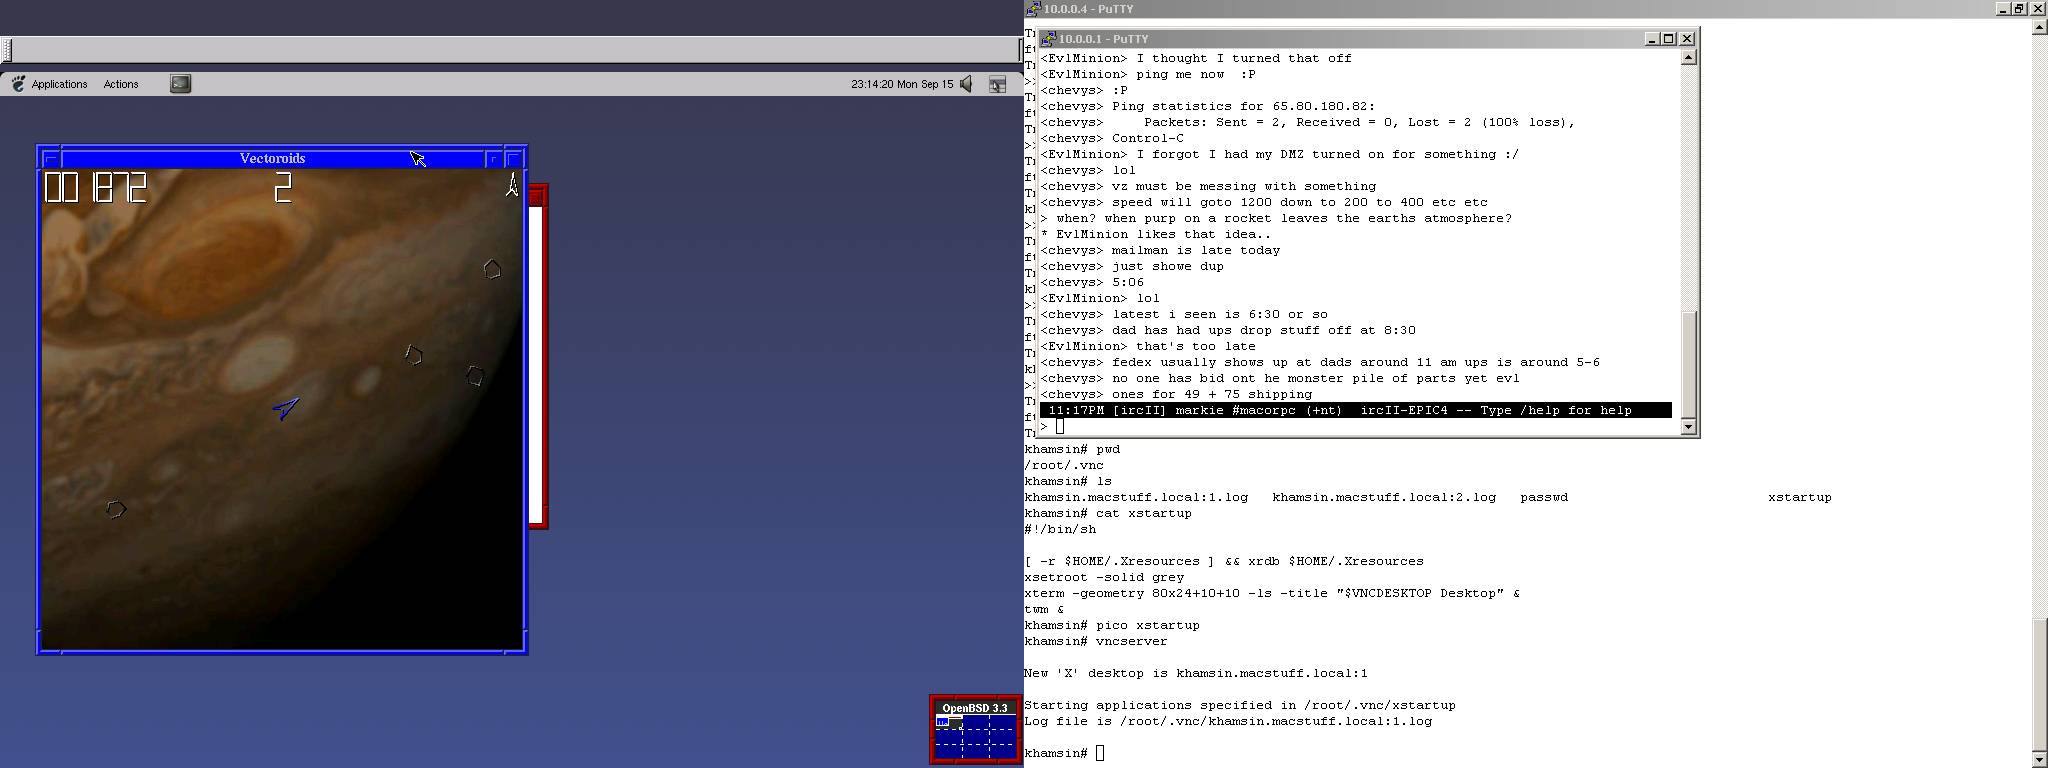Click the PuTTY icon in the 10.0.0.1 title bar
The width and height of the screenshot is (2048, 768).
[x=1049, y=39]
